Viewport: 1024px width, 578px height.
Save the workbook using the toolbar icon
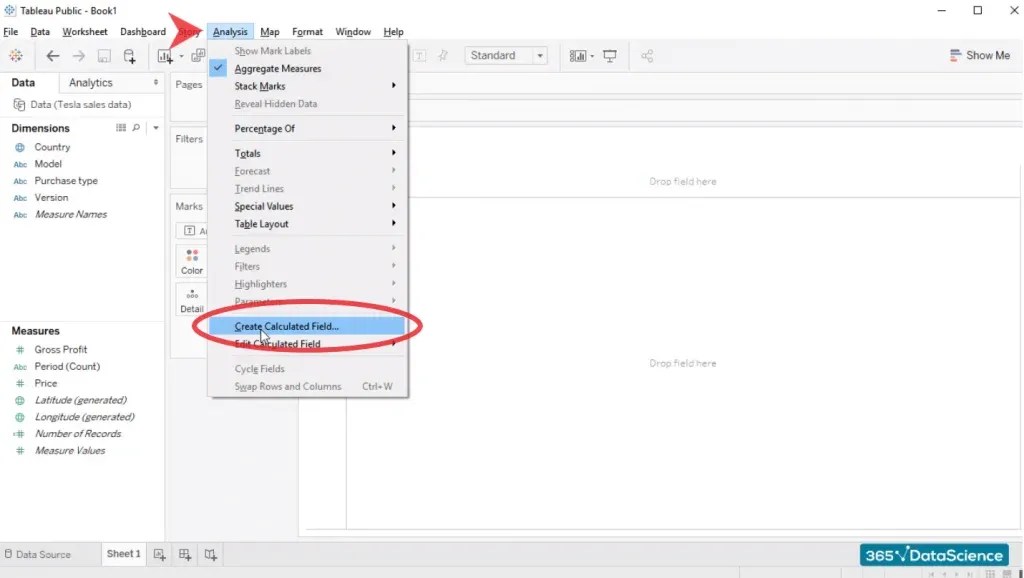point(104,55)
